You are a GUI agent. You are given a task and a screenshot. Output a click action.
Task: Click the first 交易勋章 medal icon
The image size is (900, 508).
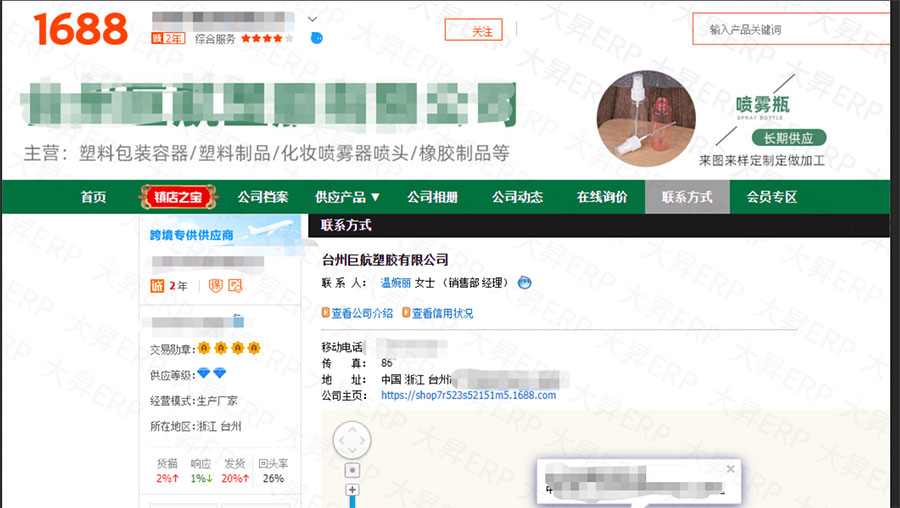pos(204,348)
